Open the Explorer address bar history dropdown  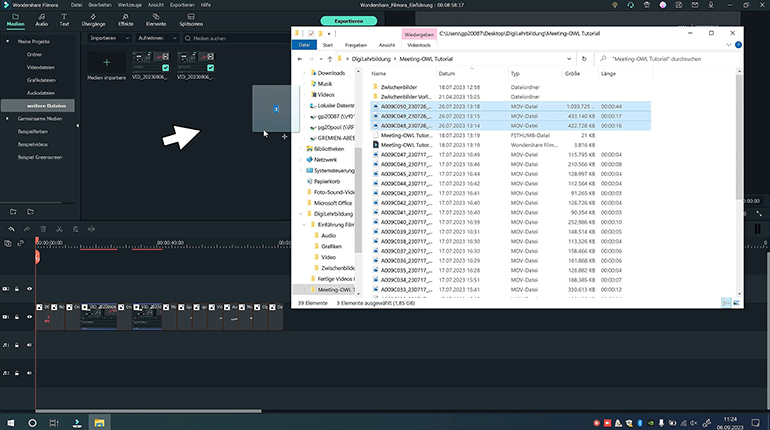[x=569, y=59]
